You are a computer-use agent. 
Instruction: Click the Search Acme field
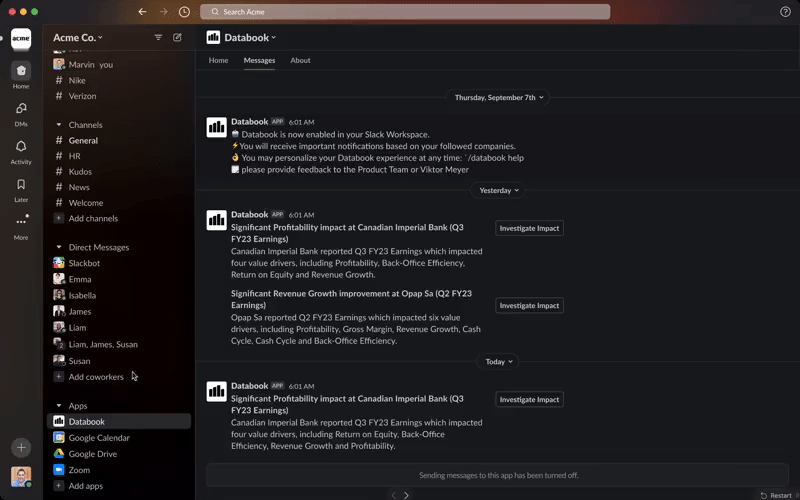tap(405, 12)
